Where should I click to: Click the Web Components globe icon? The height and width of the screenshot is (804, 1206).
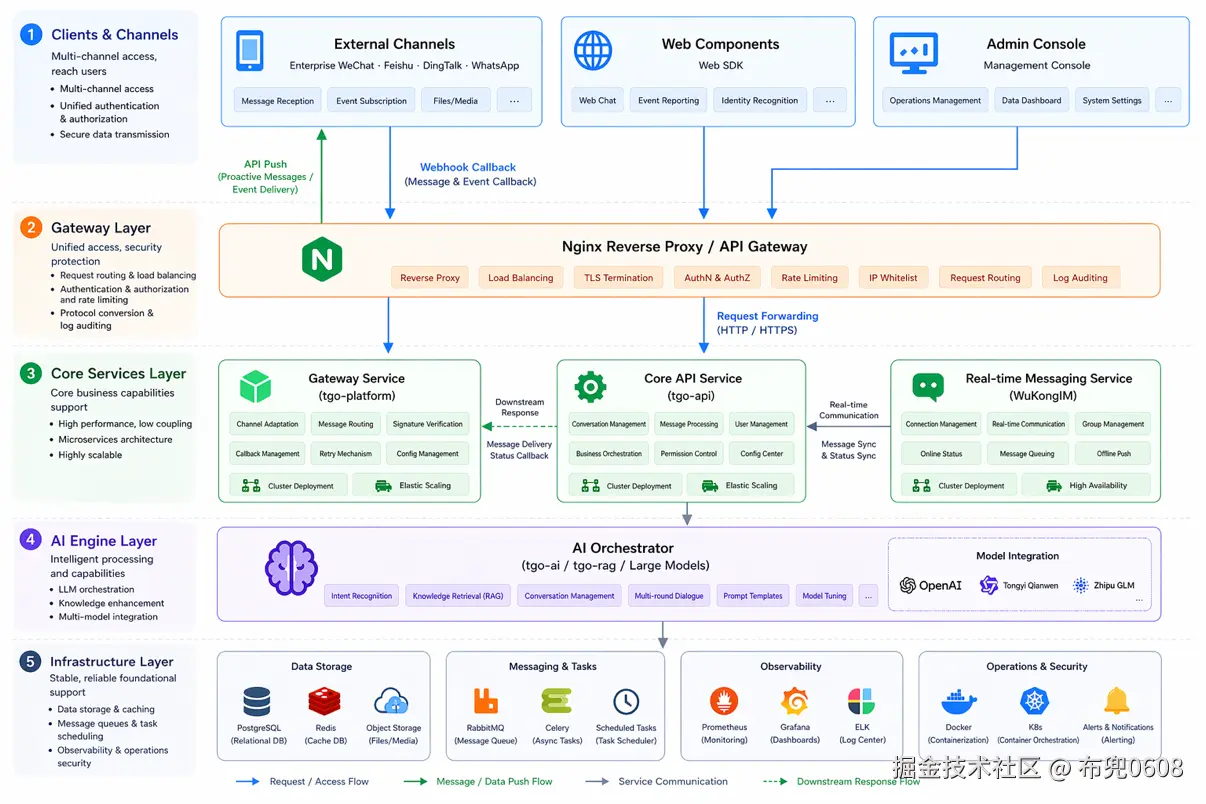pyautogui.click(x=593, y=50)
